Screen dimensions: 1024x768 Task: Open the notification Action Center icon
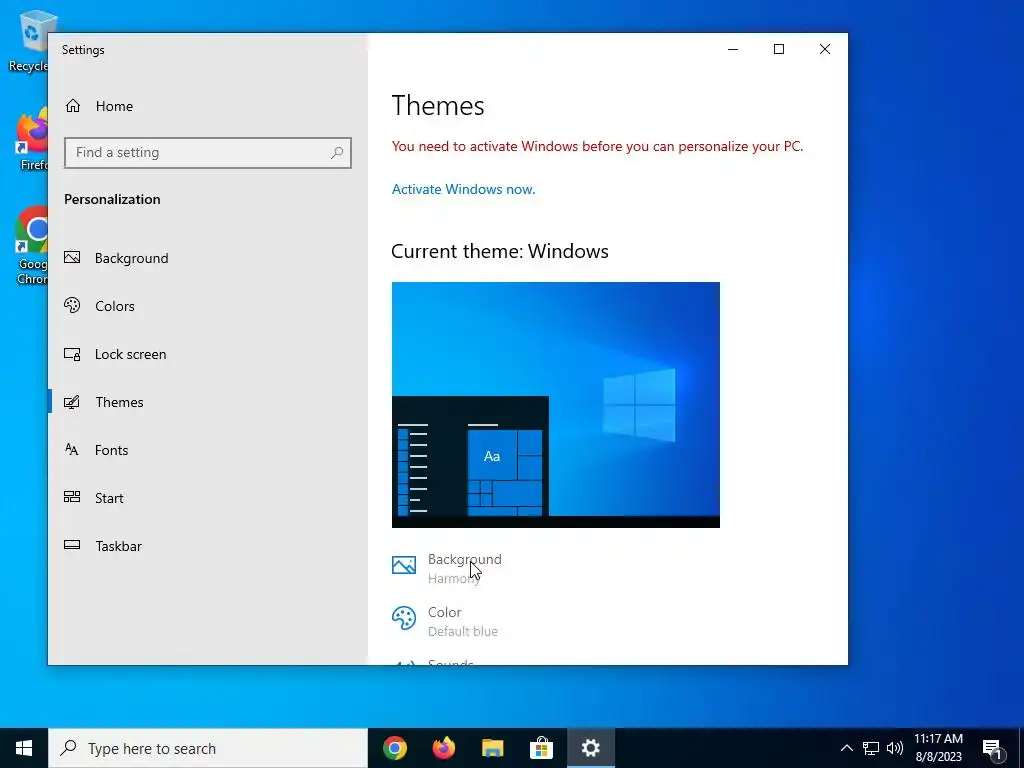pyautogui.click(x=993, y=748)
